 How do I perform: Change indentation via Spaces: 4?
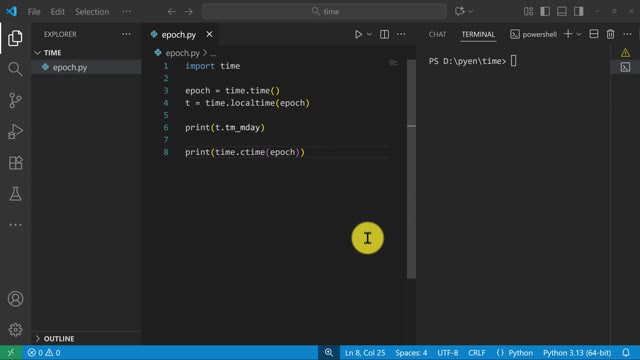pyautogui.click(x=411, y=353)
